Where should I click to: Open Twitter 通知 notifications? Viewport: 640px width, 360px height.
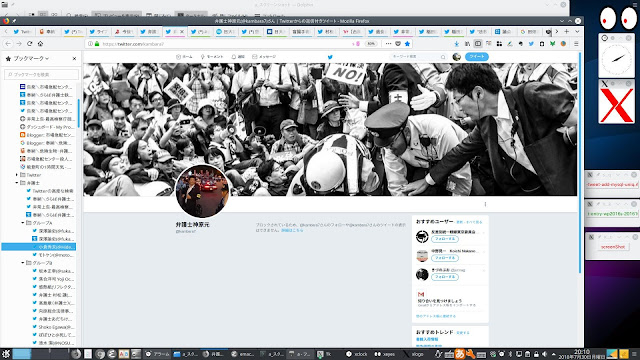coord(238,57)
